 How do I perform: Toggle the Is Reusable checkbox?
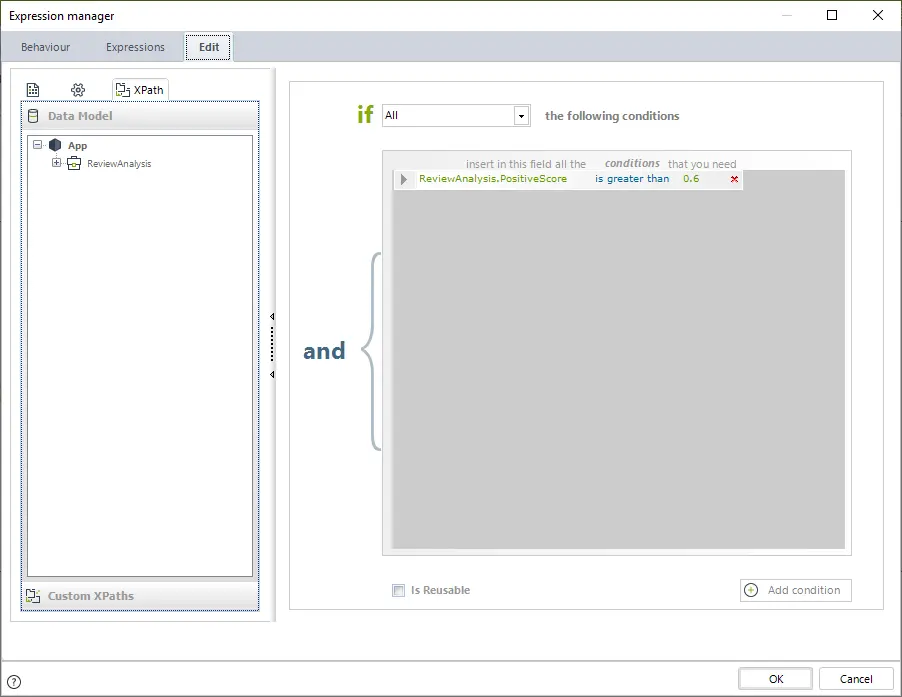(x=398, y=590)
